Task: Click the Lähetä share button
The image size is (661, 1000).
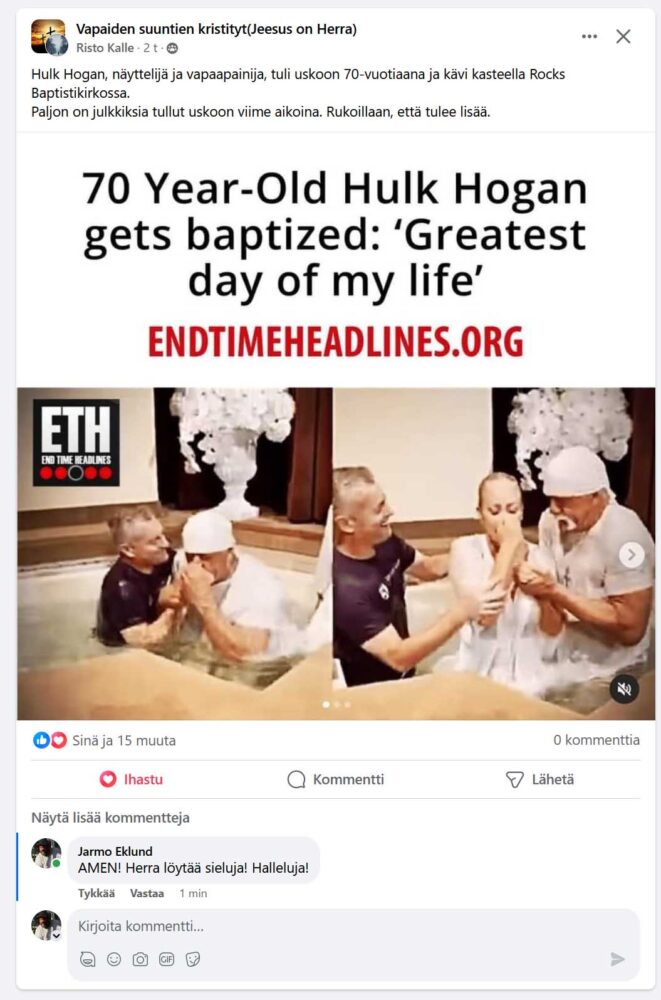Action: point(540,779)
